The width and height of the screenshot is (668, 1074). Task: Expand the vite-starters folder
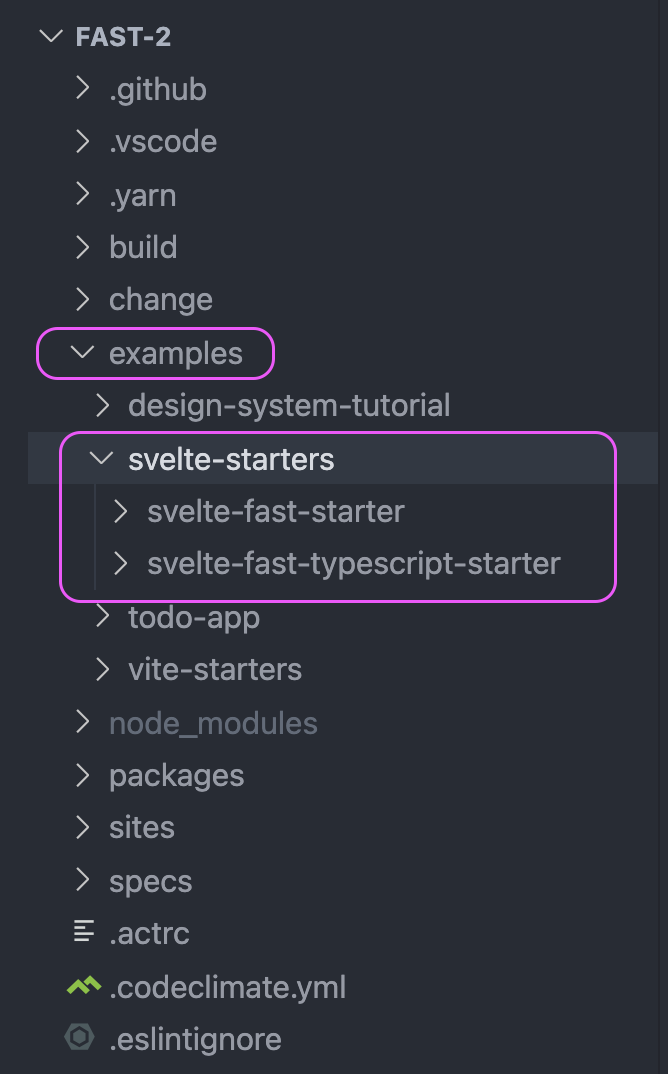214,669
